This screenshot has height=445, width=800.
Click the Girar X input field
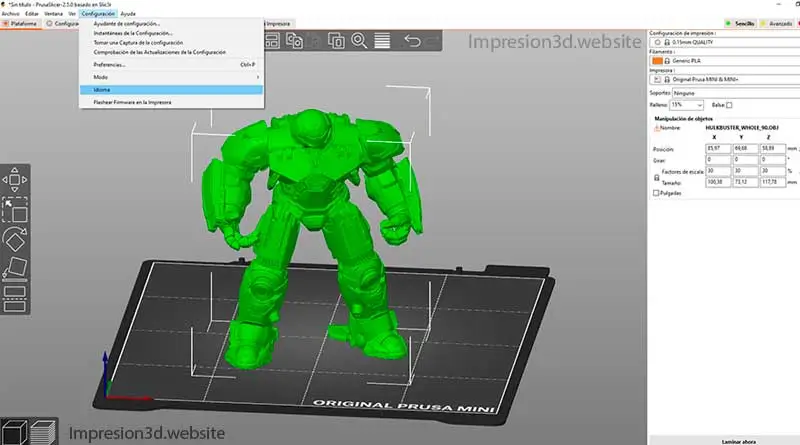click(718, 160)
